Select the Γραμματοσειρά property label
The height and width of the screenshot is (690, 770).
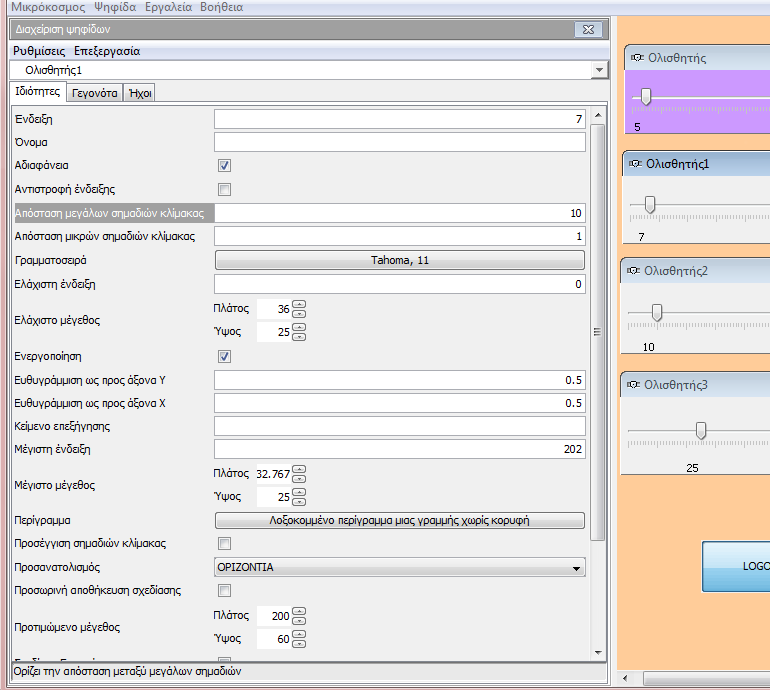pyautogui.click(x=51, y=260)
